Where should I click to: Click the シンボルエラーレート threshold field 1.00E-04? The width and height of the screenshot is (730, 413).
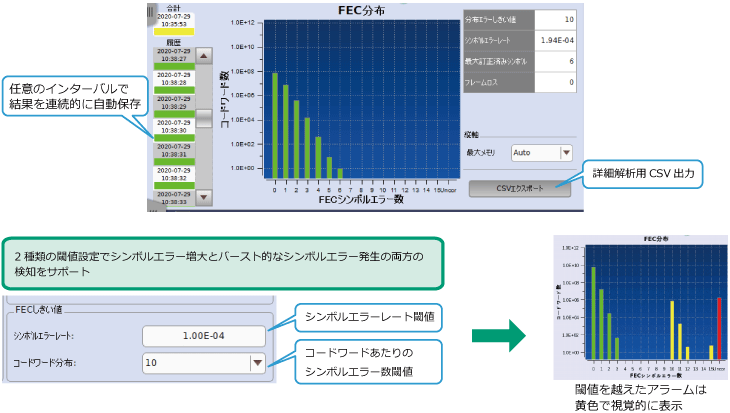click(204, 336)
